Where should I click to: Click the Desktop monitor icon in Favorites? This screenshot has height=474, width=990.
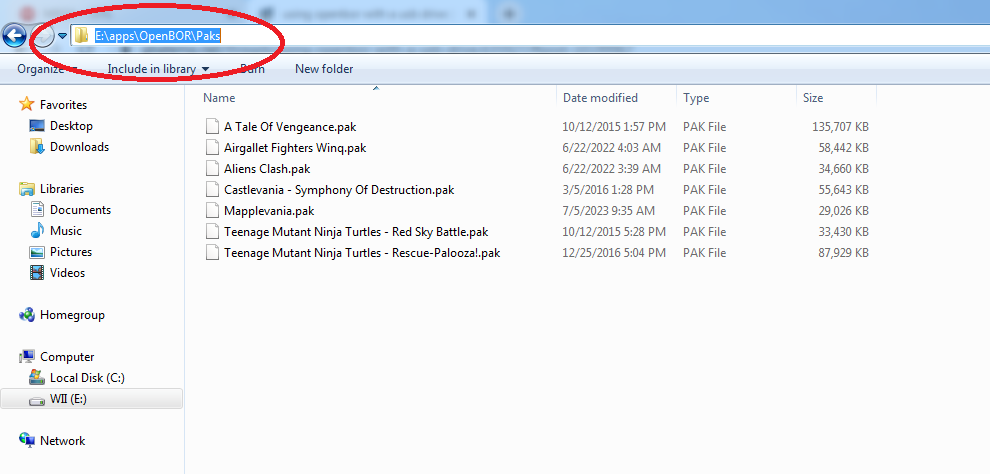click(x=37, y=126)
